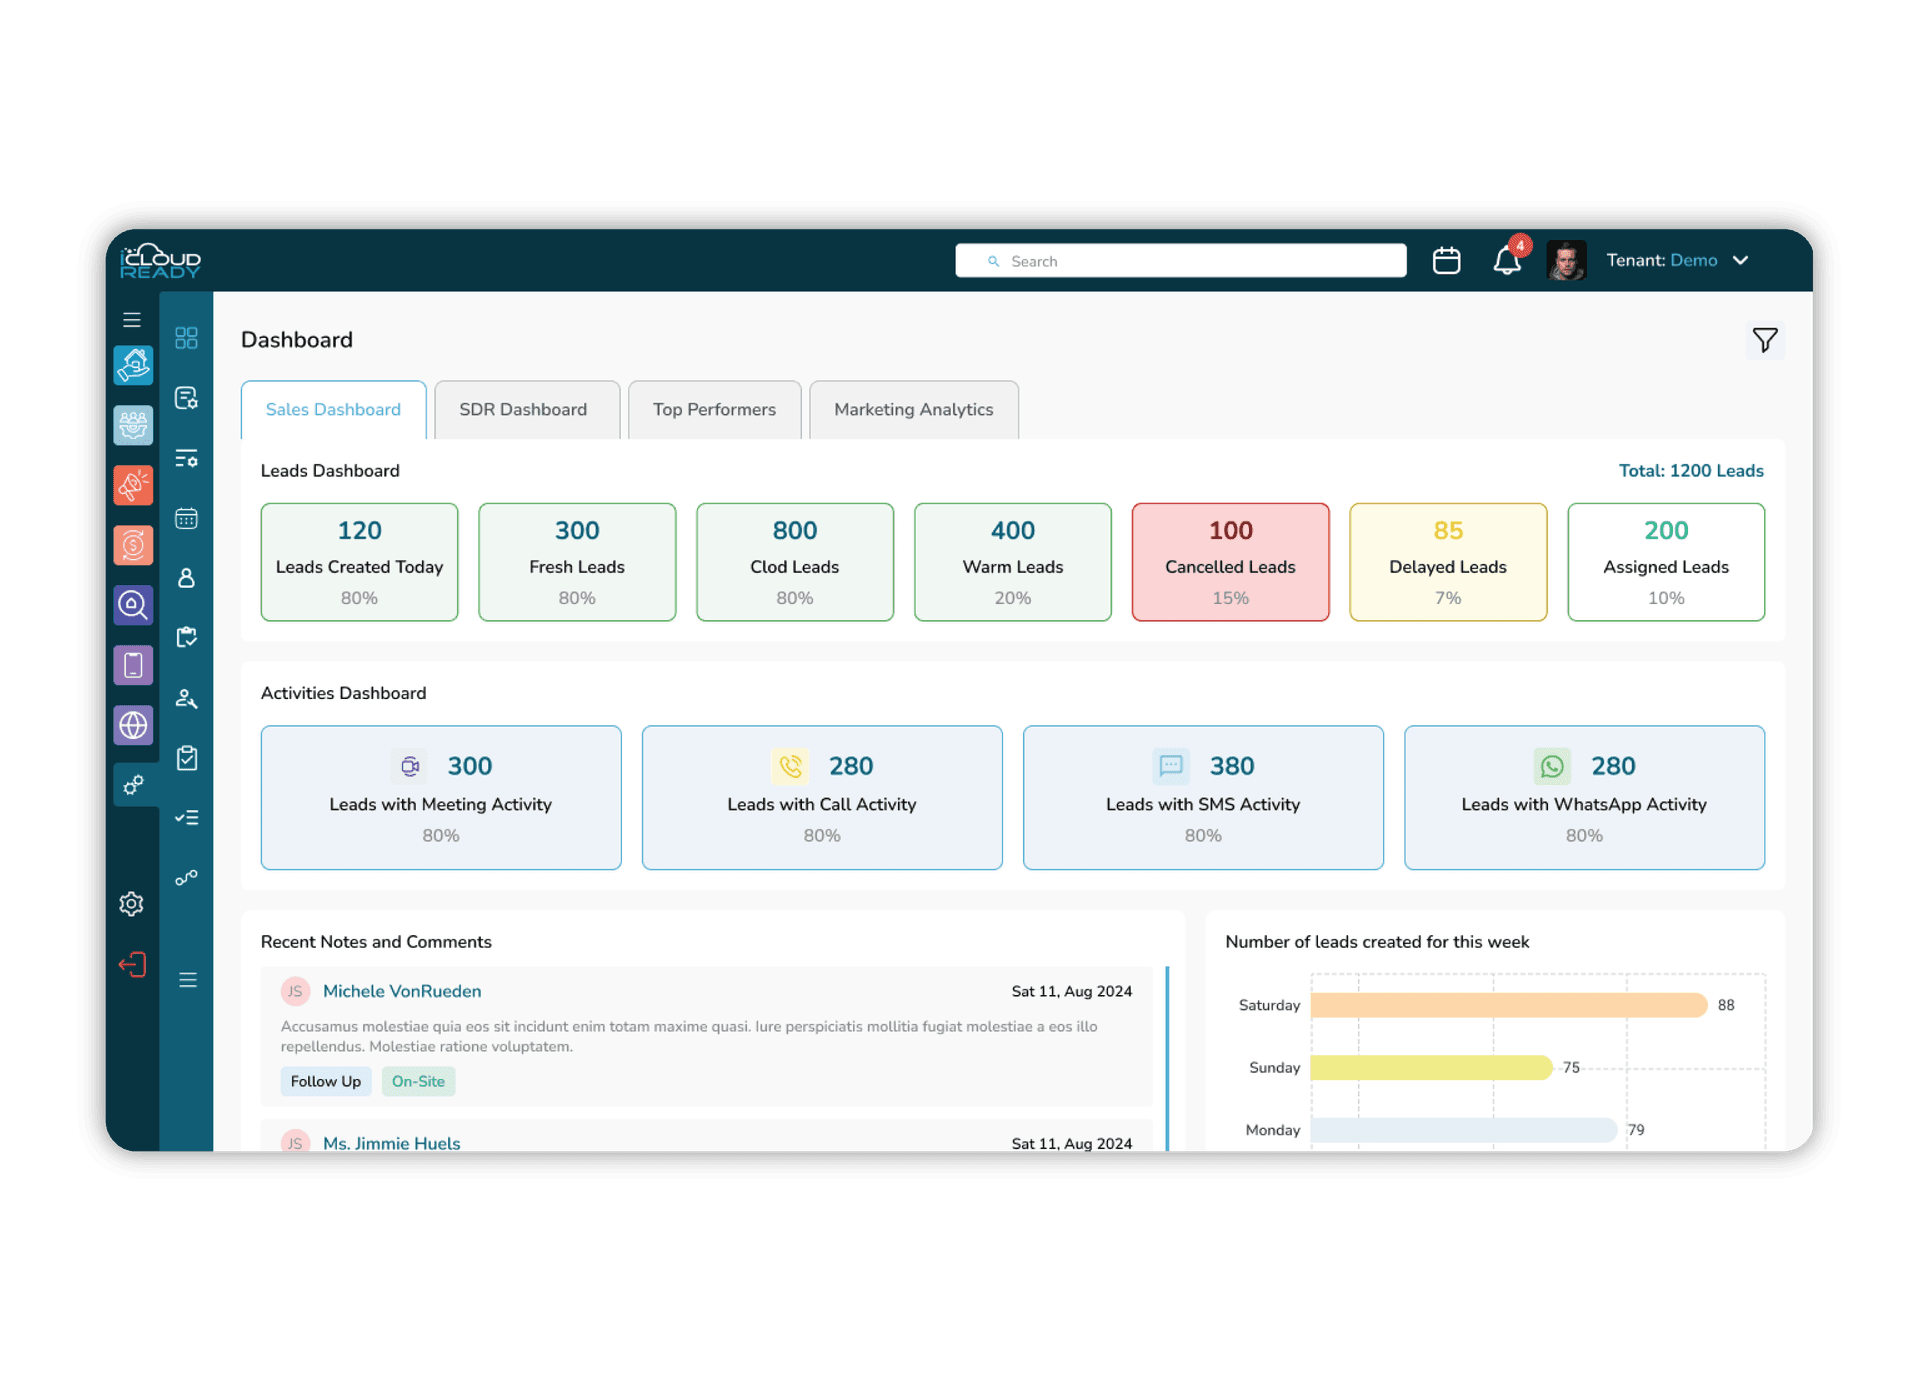Click the Cancelled Leads red card

click(1230, 561)
